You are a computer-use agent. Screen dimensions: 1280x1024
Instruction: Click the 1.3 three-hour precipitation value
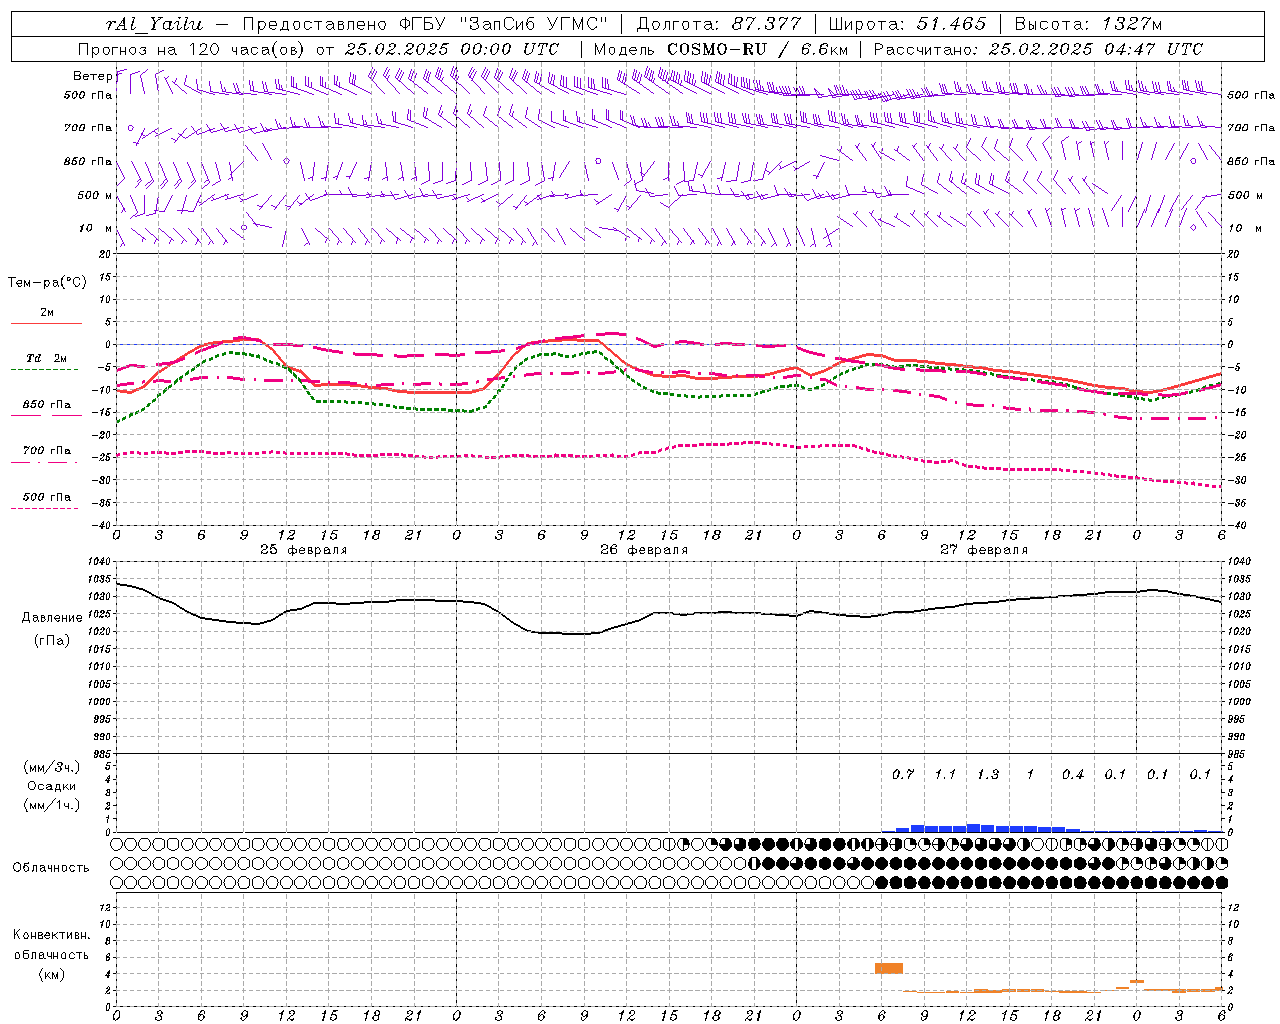click(988, 775)
